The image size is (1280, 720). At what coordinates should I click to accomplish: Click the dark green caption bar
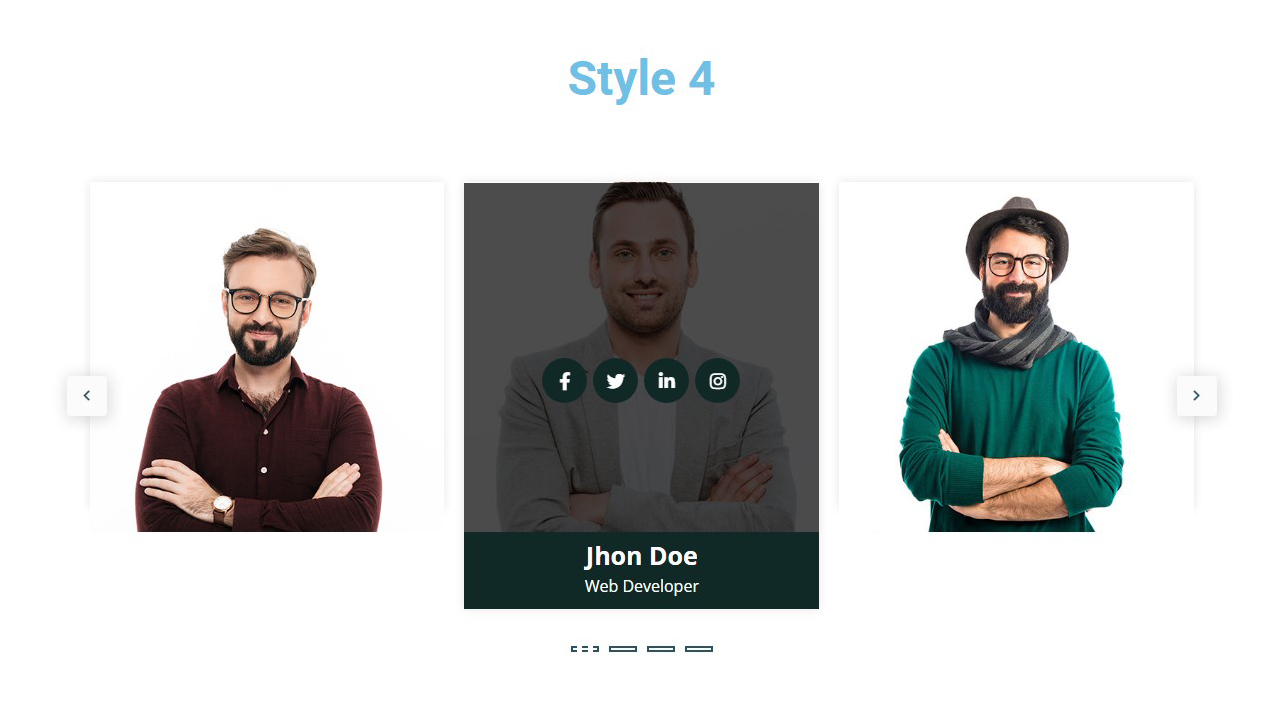(641, 570)
